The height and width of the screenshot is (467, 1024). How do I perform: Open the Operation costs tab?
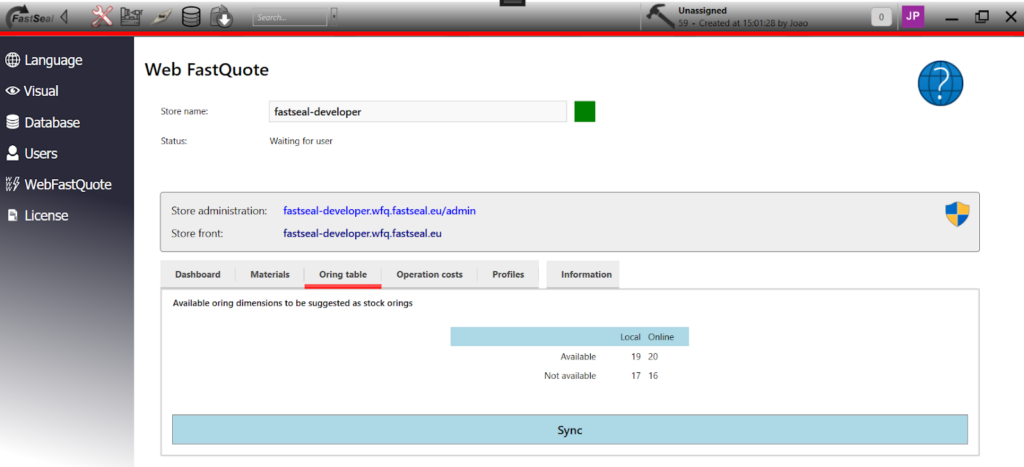coord(429,274)
